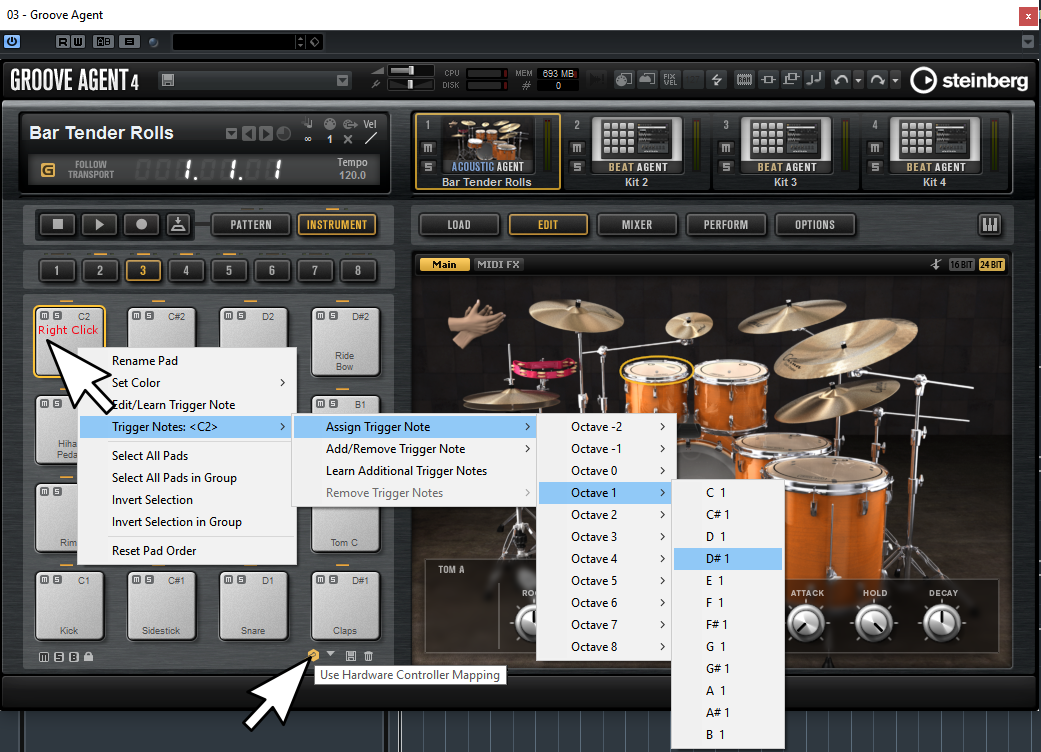Image resolution: width=1041 pixels, height=752 pixels.
Task: Expand the Octave -2 submenu
Action: point(605,427)
